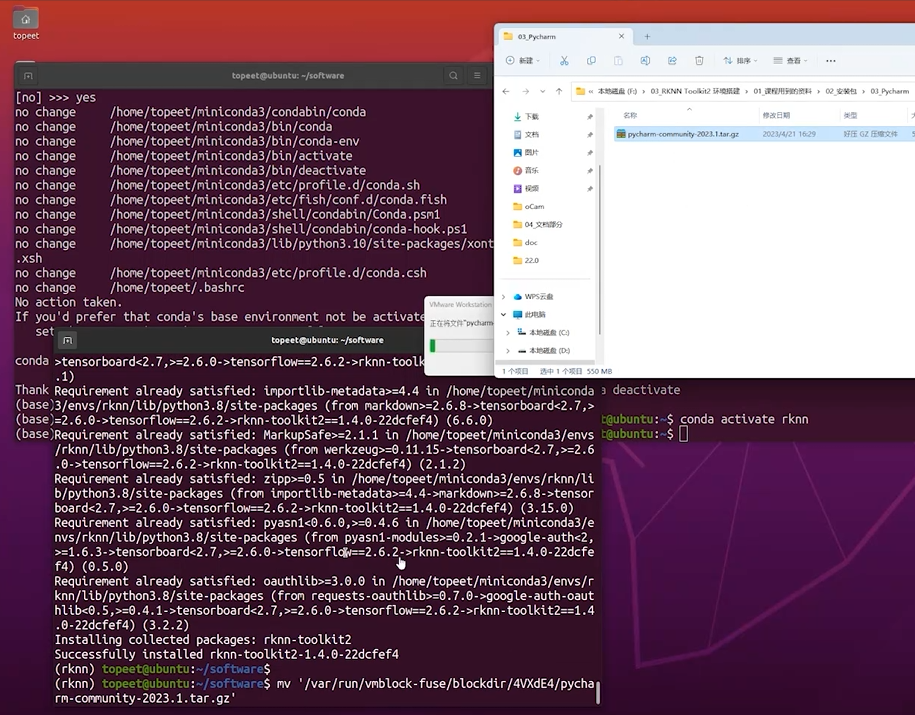The image size is (915, 715).
Task: Go back with Explorer back arrow
Action: (x=506, y=91)
